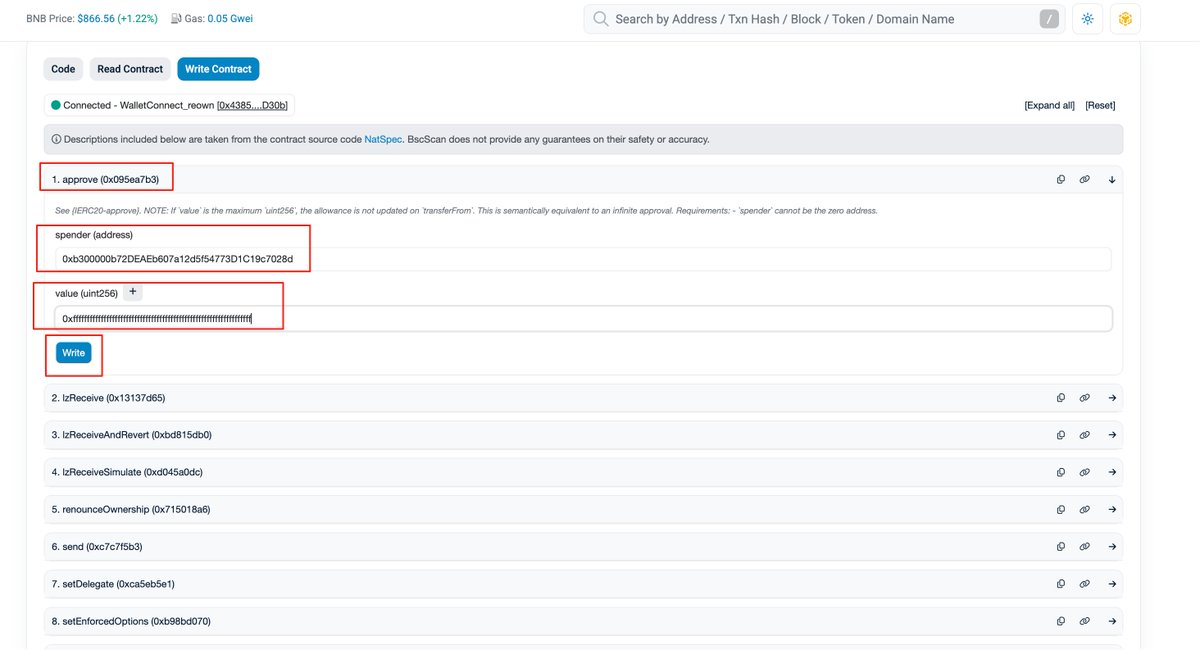This screenshot has width=1200, height=650.
Task: Focus the spender address input field
Action: [x=583, y=259]
